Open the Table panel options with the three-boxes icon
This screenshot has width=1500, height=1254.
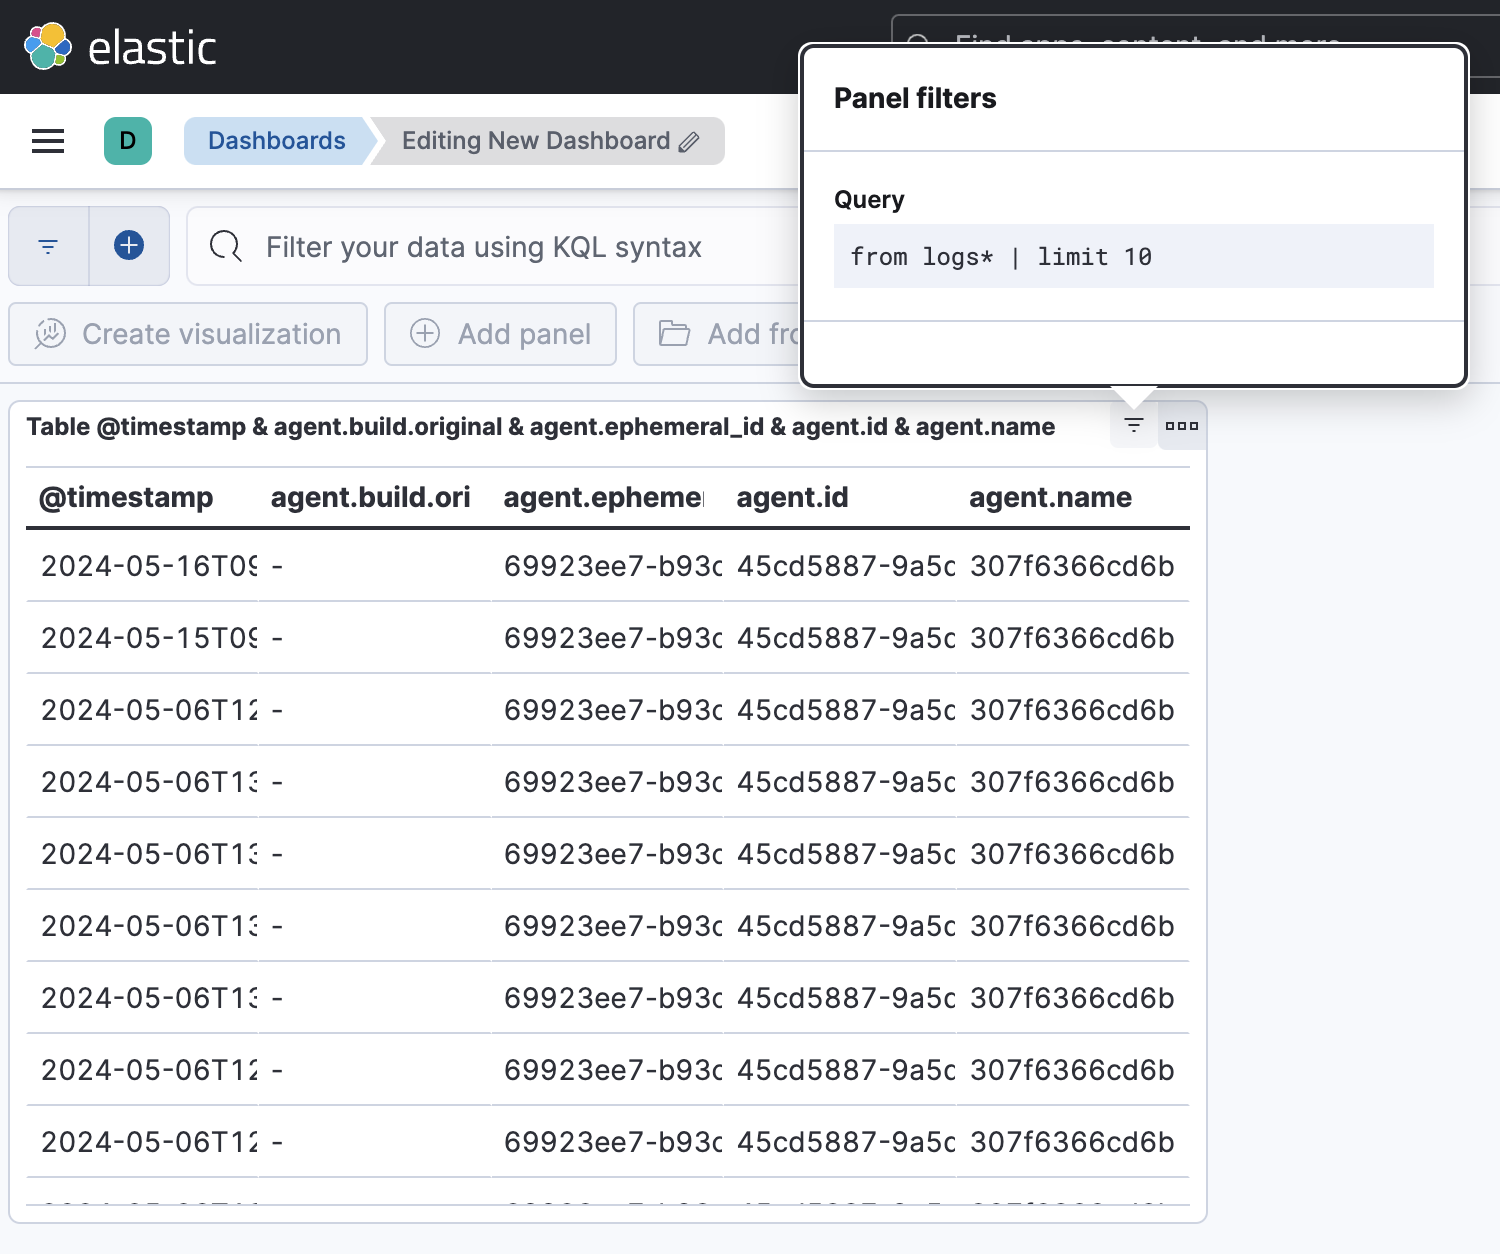(x=1181, y=425)
